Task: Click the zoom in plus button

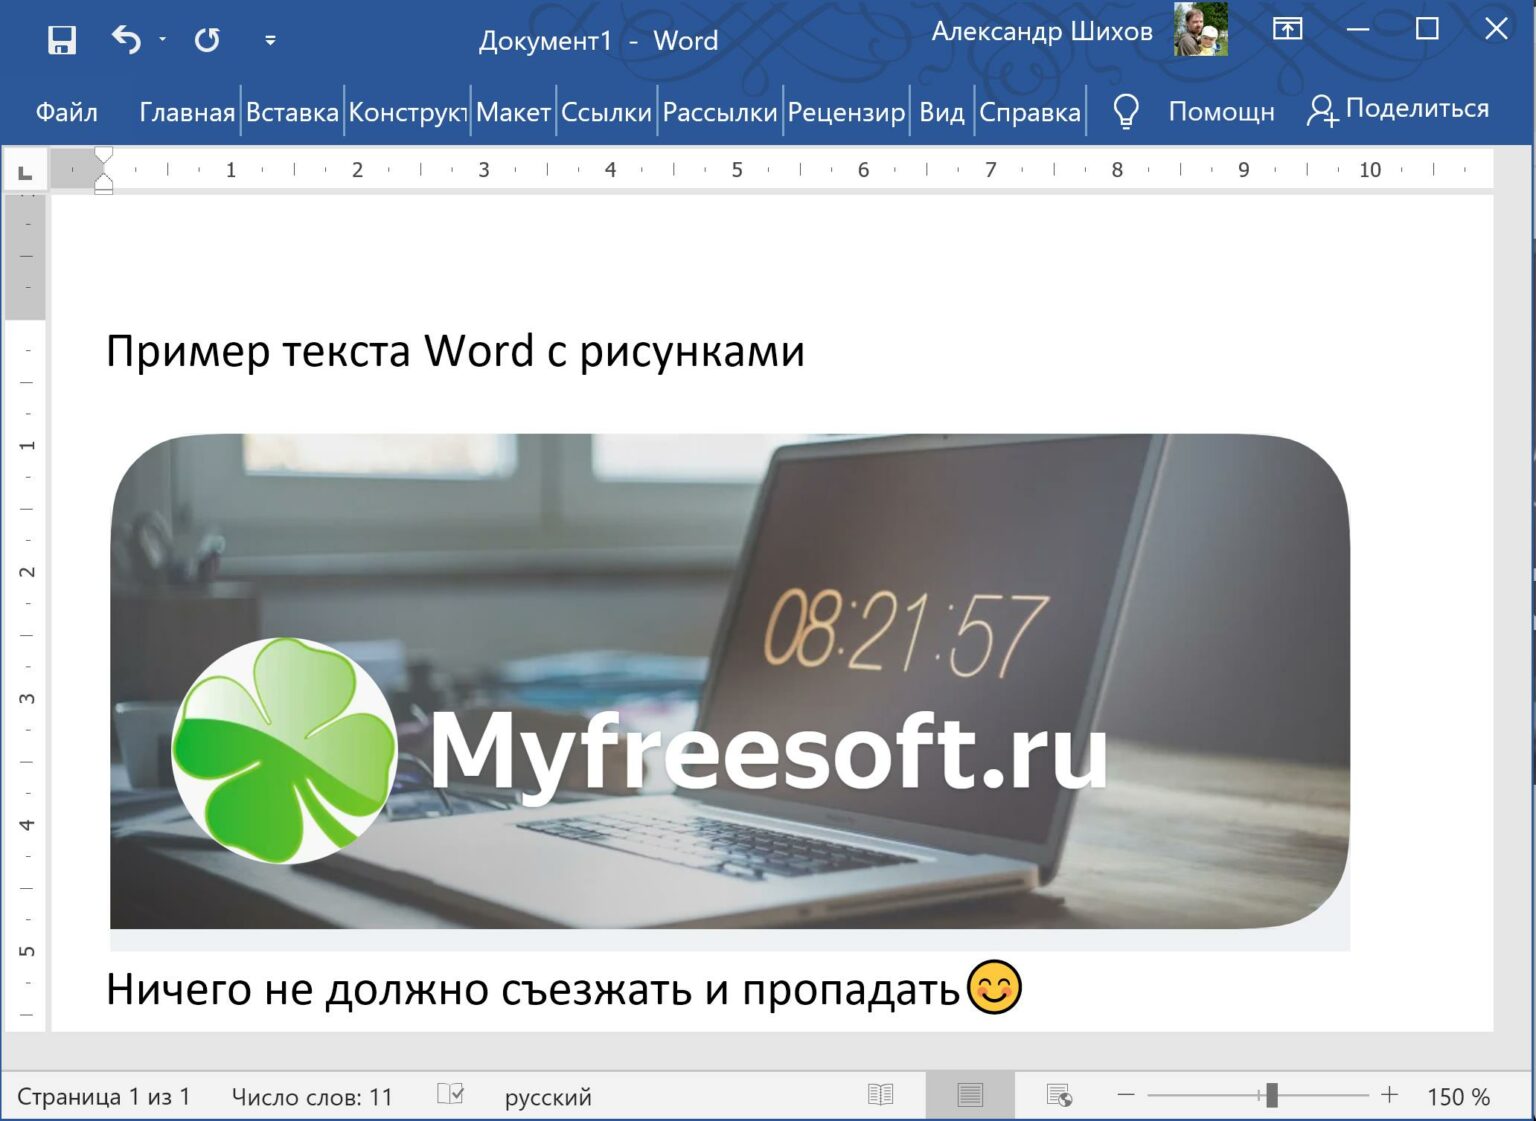Action: coord(1389,1096)
